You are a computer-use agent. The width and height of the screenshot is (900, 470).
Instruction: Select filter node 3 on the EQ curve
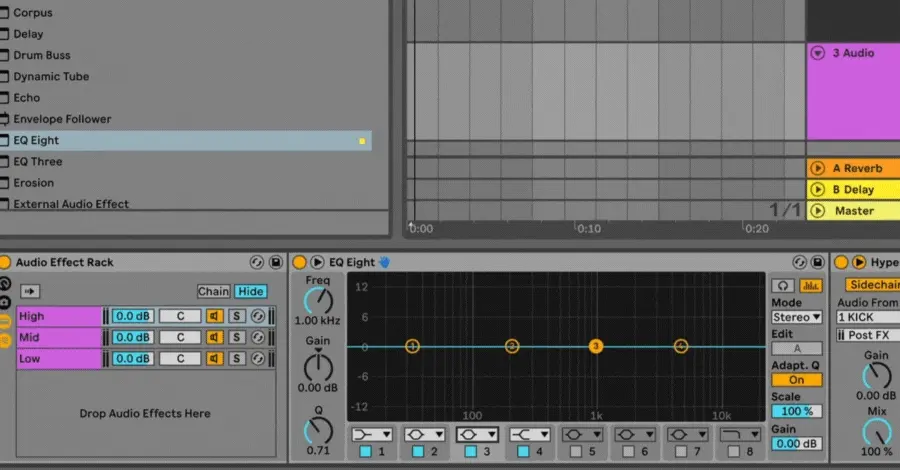click(x=596, y=346)
